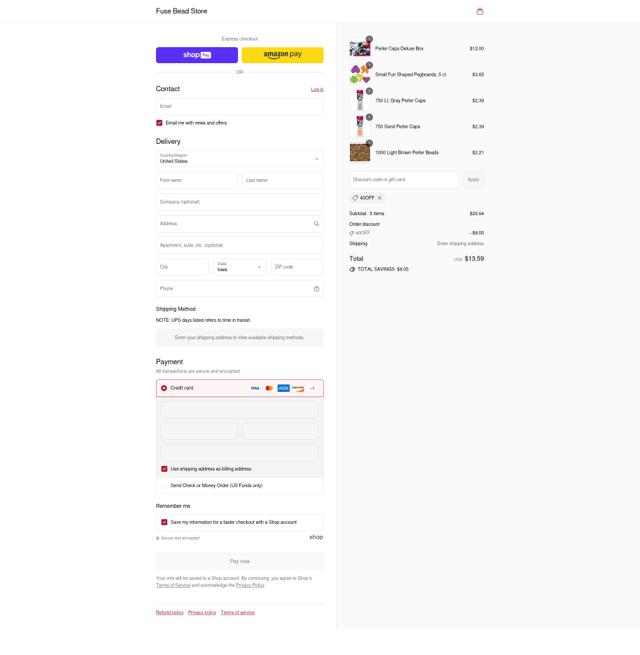
Task: Click the Mastercard logo icon
Action: [x=269, y=388]
